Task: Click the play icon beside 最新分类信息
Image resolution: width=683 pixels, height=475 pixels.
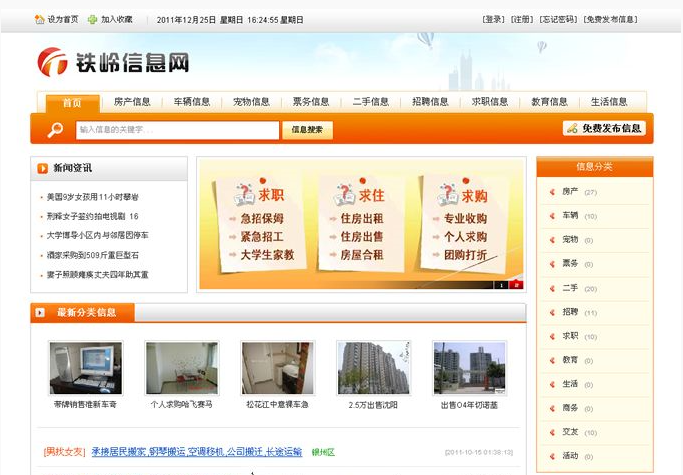Action: (x=40, y=312)
